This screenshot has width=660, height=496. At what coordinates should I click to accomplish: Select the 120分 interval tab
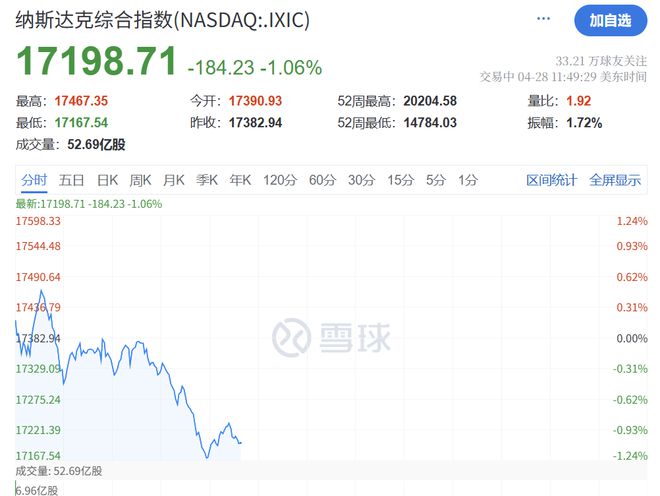tap(280, 180)
